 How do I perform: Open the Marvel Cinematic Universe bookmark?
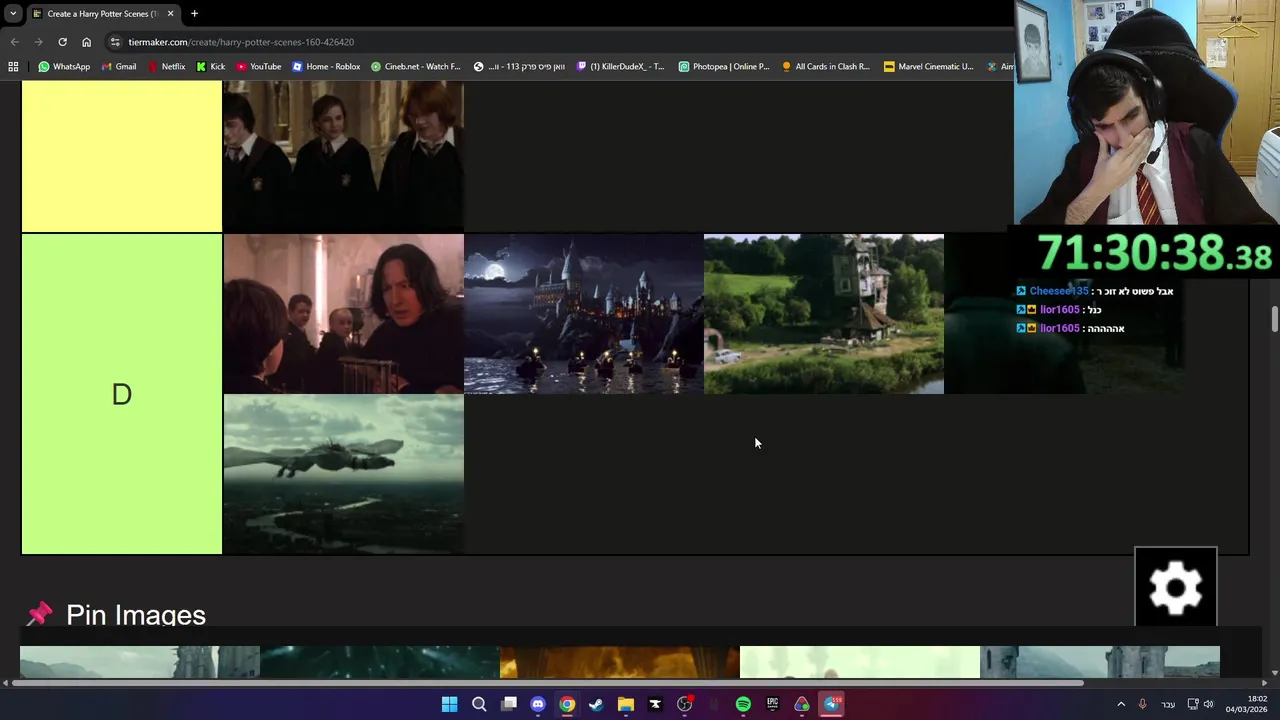pyautogui.click(x=929, y=67)
